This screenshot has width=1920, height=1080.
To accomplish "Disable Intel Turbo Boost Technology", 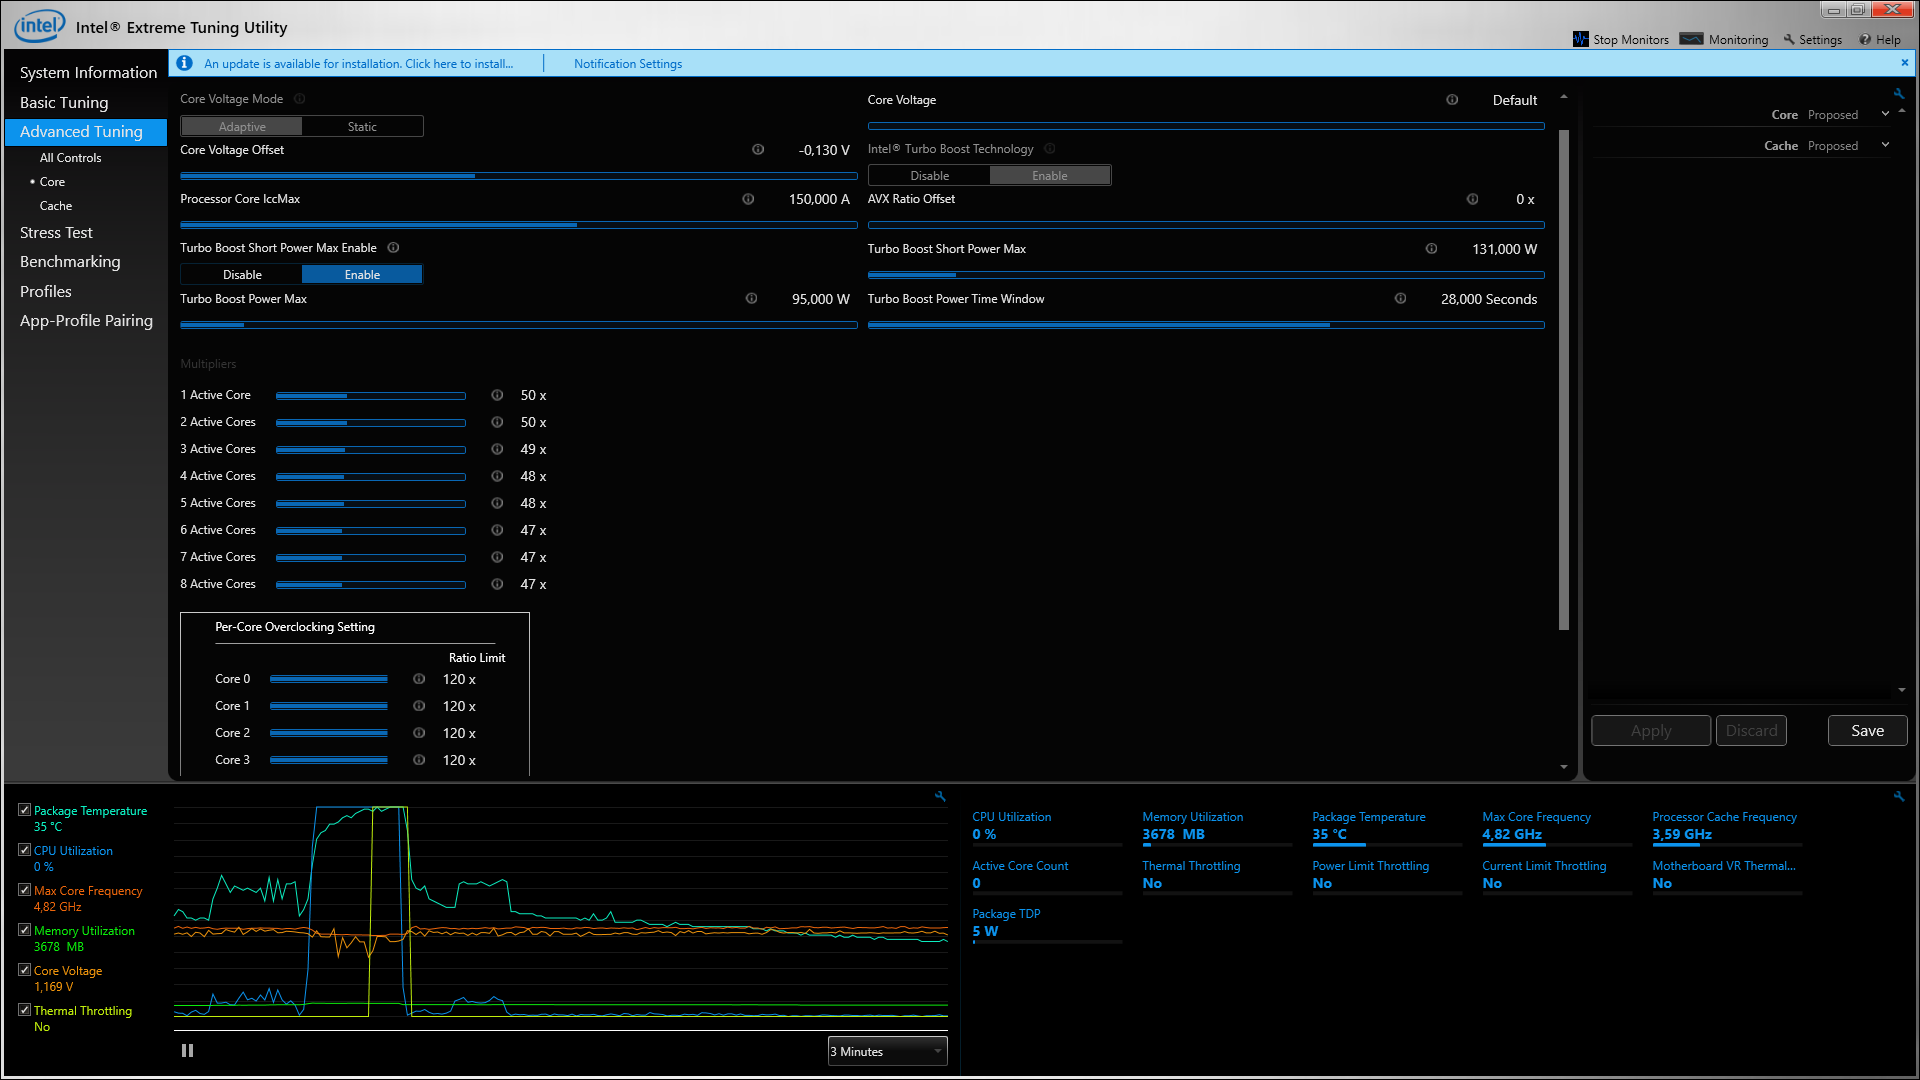I will coord(930,176).
